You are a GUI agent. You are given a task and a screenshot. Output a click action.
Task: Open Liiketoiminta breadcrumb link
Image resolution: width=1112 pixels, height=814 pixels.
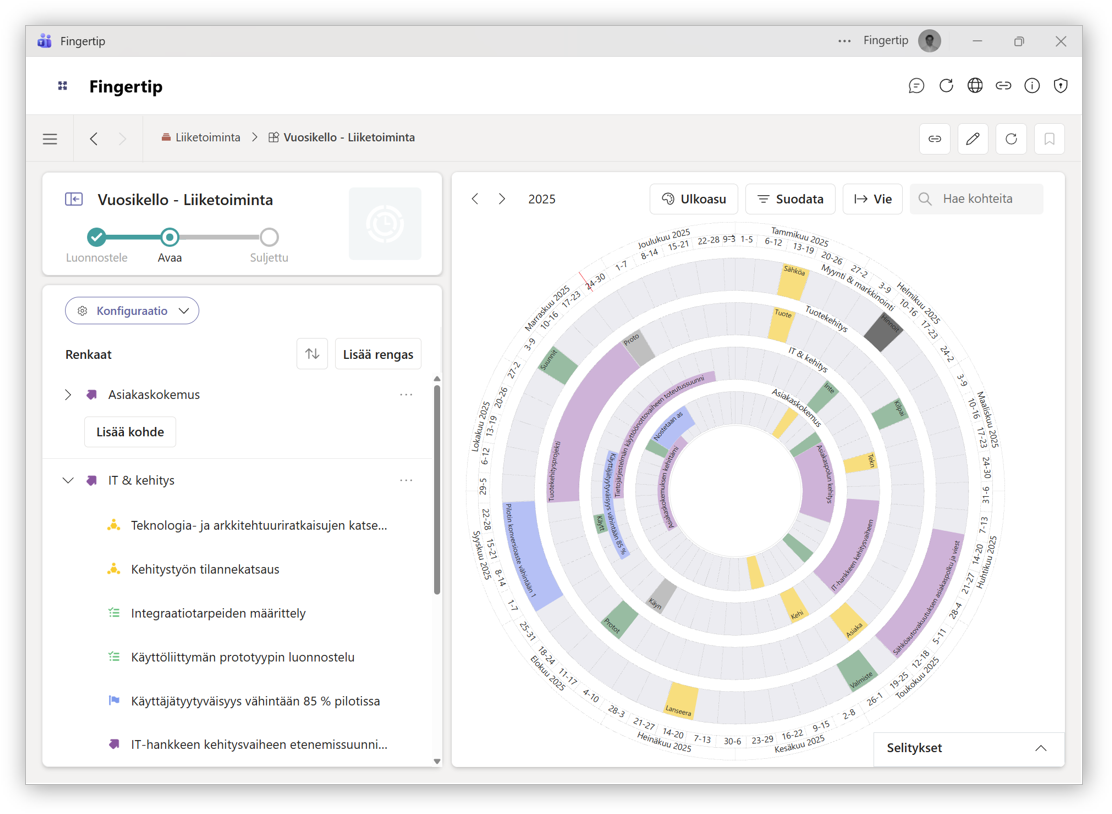point(207,138)
